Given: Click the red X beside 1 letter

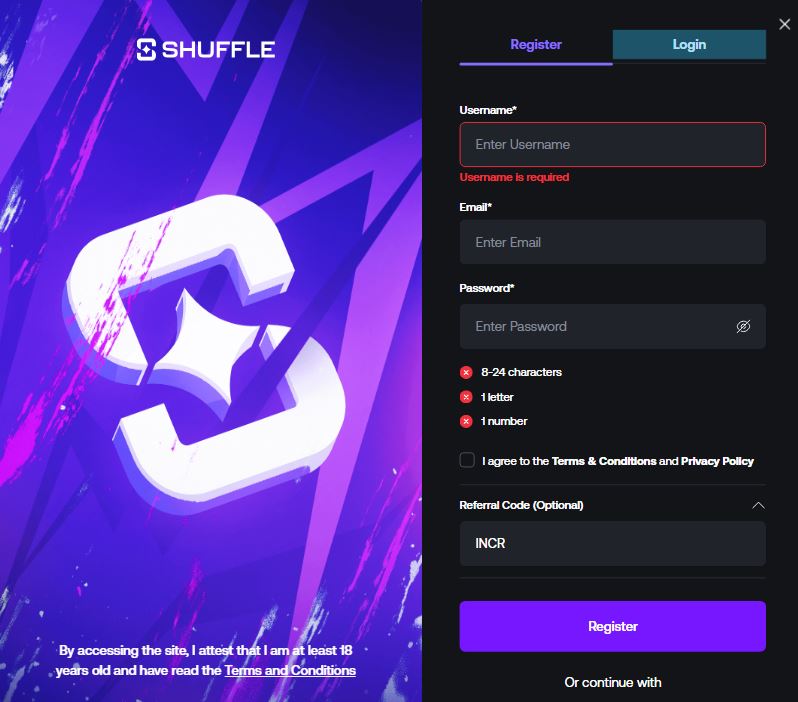Looking at the screenshot, I should click(x=466, y=397).
